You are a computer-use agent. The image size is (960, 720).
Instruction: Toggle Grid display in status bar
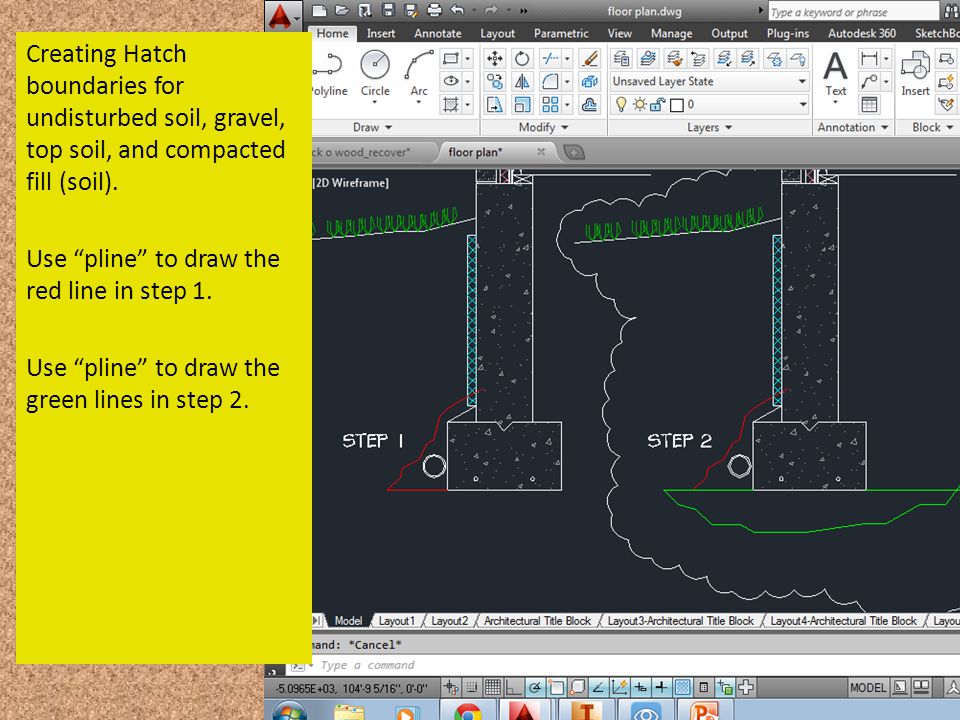[493, 688]
